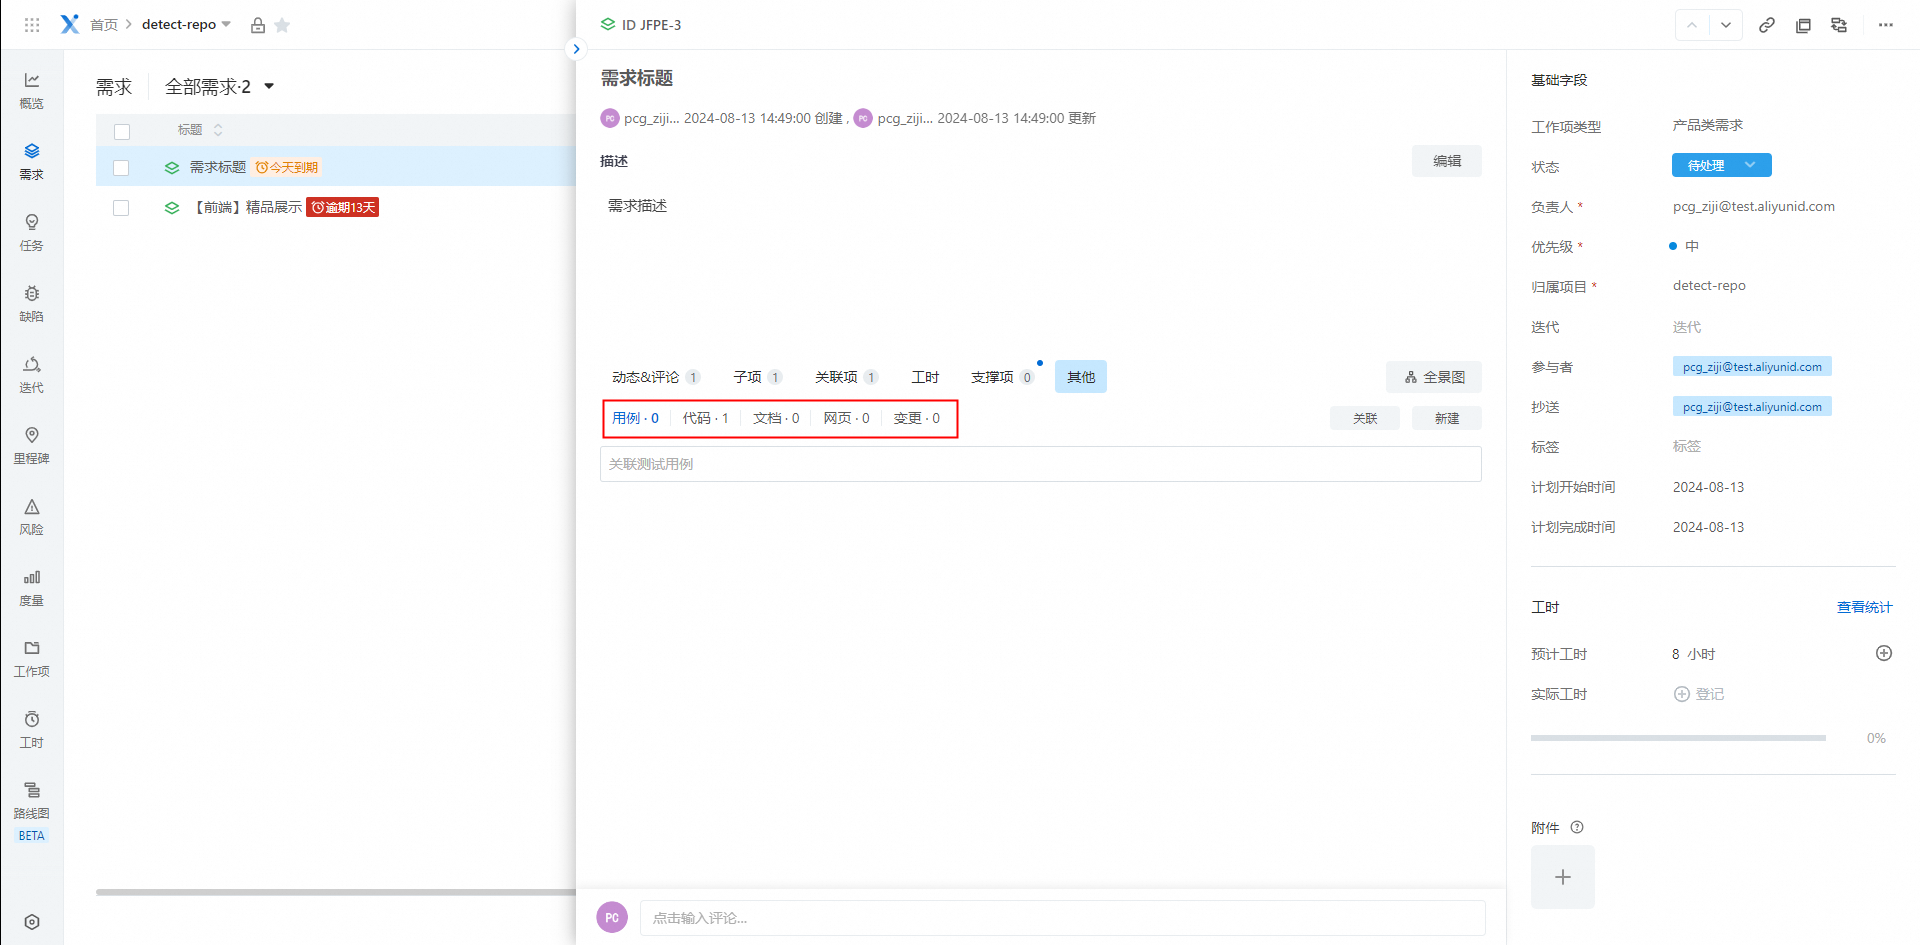Open 概览 overview in the sidebar

pos(32,90)
